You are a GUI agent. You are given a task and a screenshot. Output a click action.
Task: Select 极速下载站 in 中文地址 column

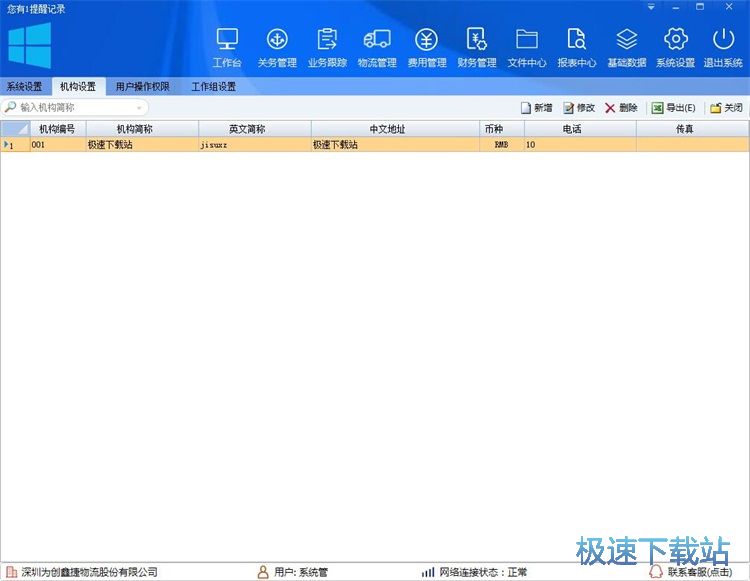395,144
